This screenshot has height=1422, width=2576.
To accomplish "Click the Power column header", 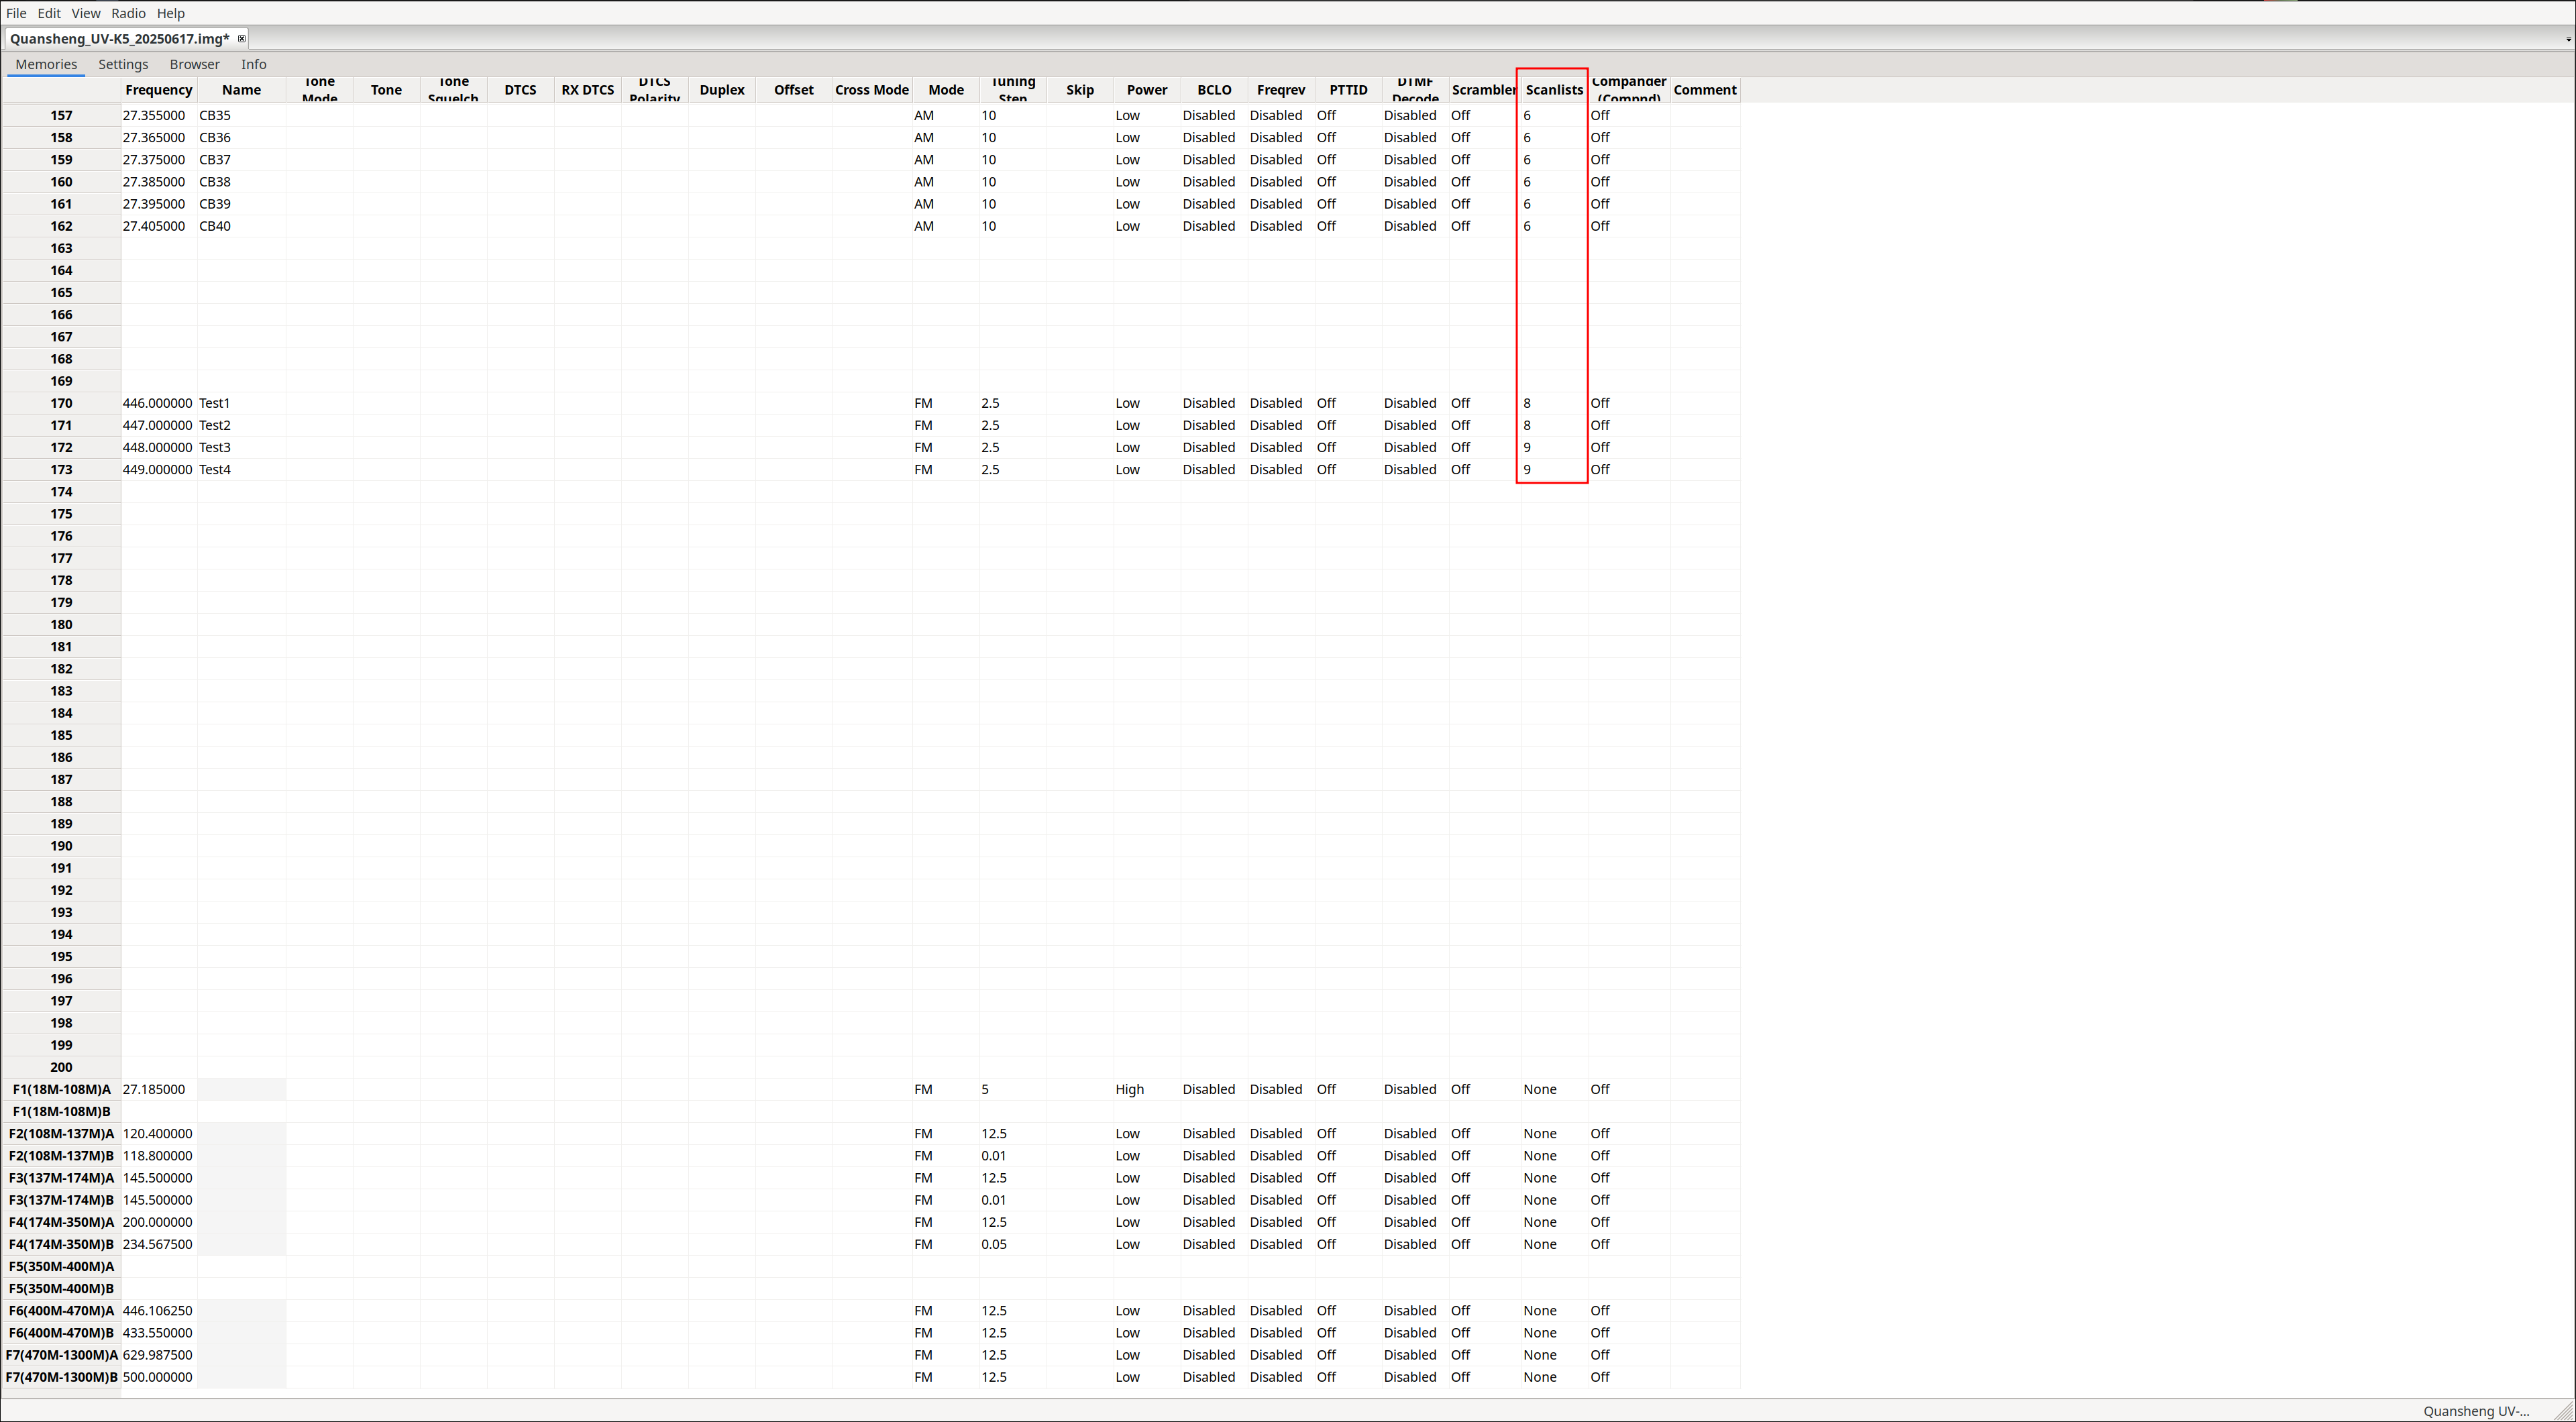I will [x=1146, y=90].
